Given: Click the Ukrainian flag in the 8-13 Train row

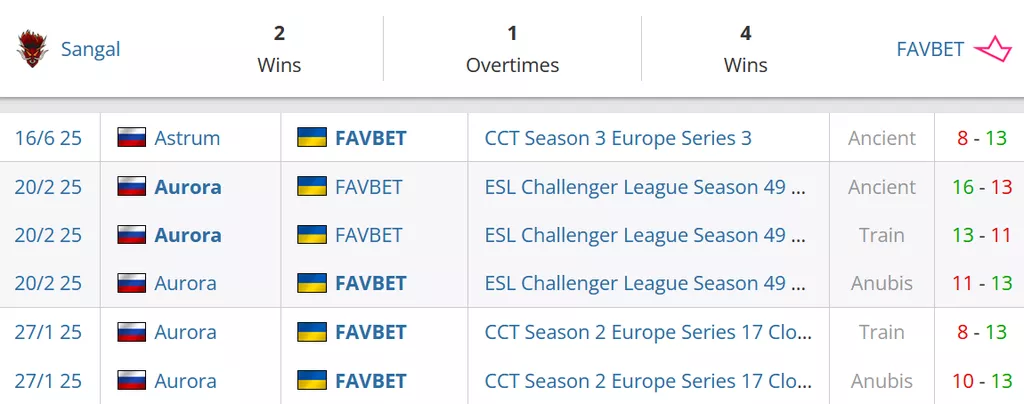Looking at the screenshot, I should point(312,332).
